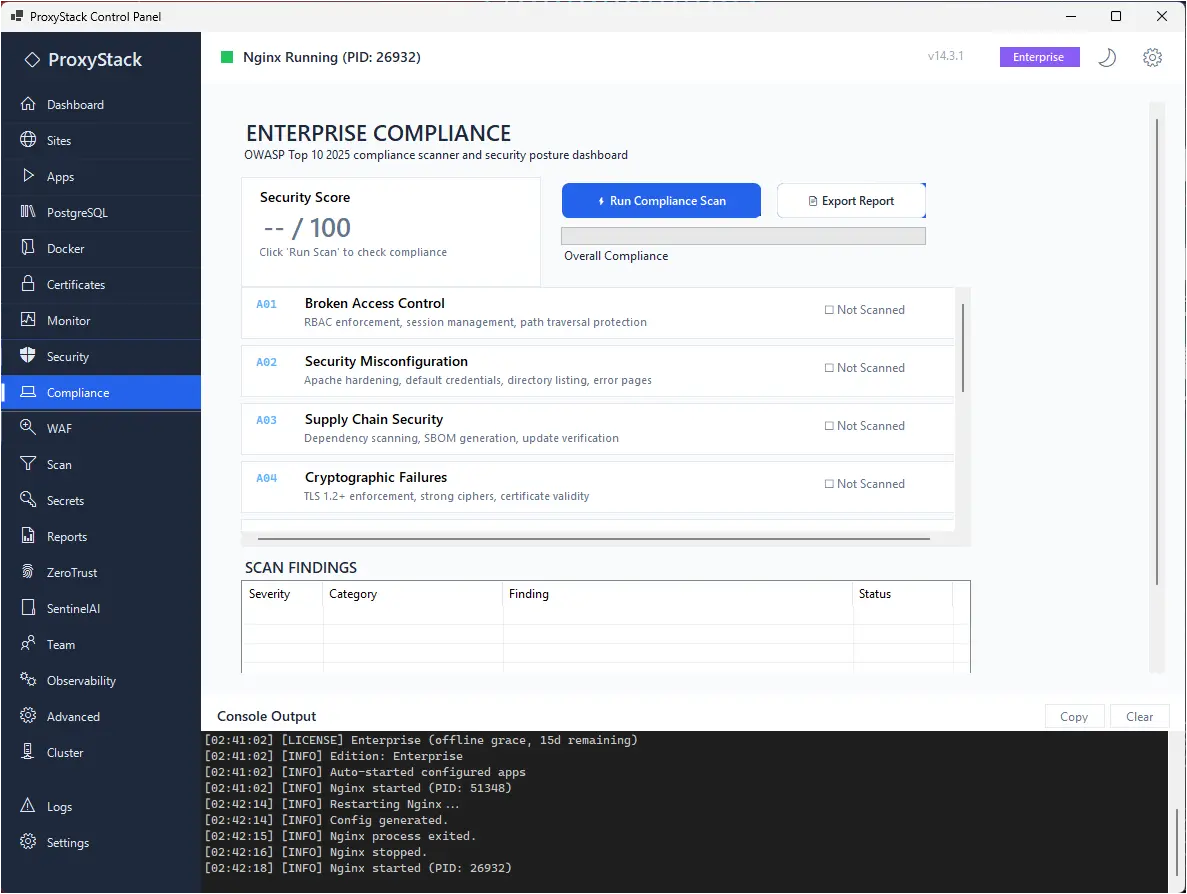The width and height of the screenshot is (1187, 894).
Task: Click the Team people icon
Action: click(x=28, y=643)
